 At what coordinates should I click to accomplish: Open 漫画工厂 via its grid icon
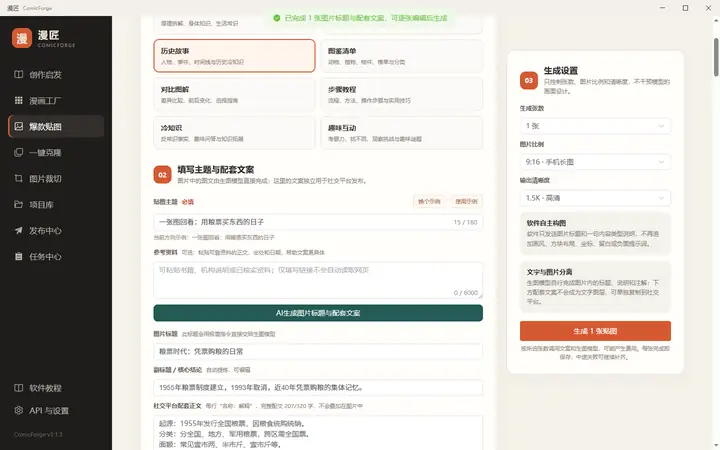[x=18, y=100]
